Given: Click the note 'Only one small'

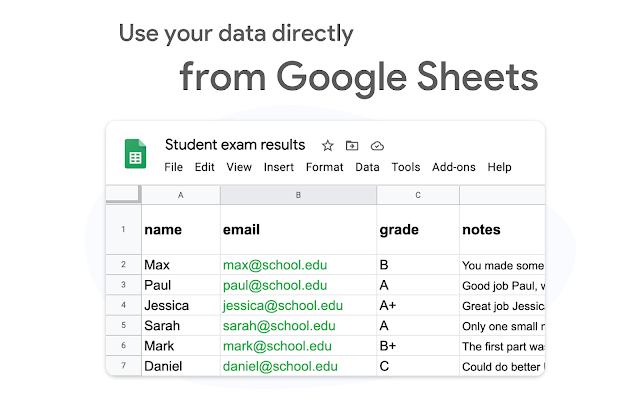Looking at the screenshot, I should [502, 326].
